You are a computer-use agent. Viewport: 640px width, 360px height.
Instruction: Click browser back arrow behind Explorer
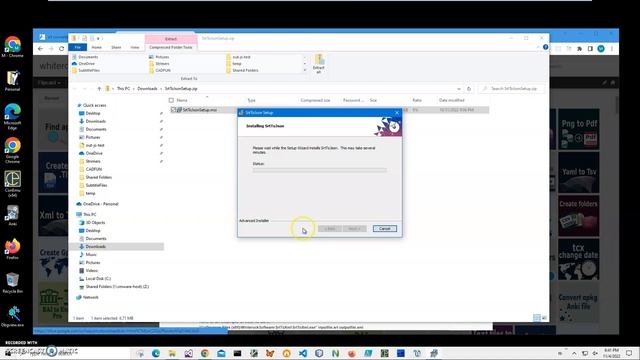[40, 49]
